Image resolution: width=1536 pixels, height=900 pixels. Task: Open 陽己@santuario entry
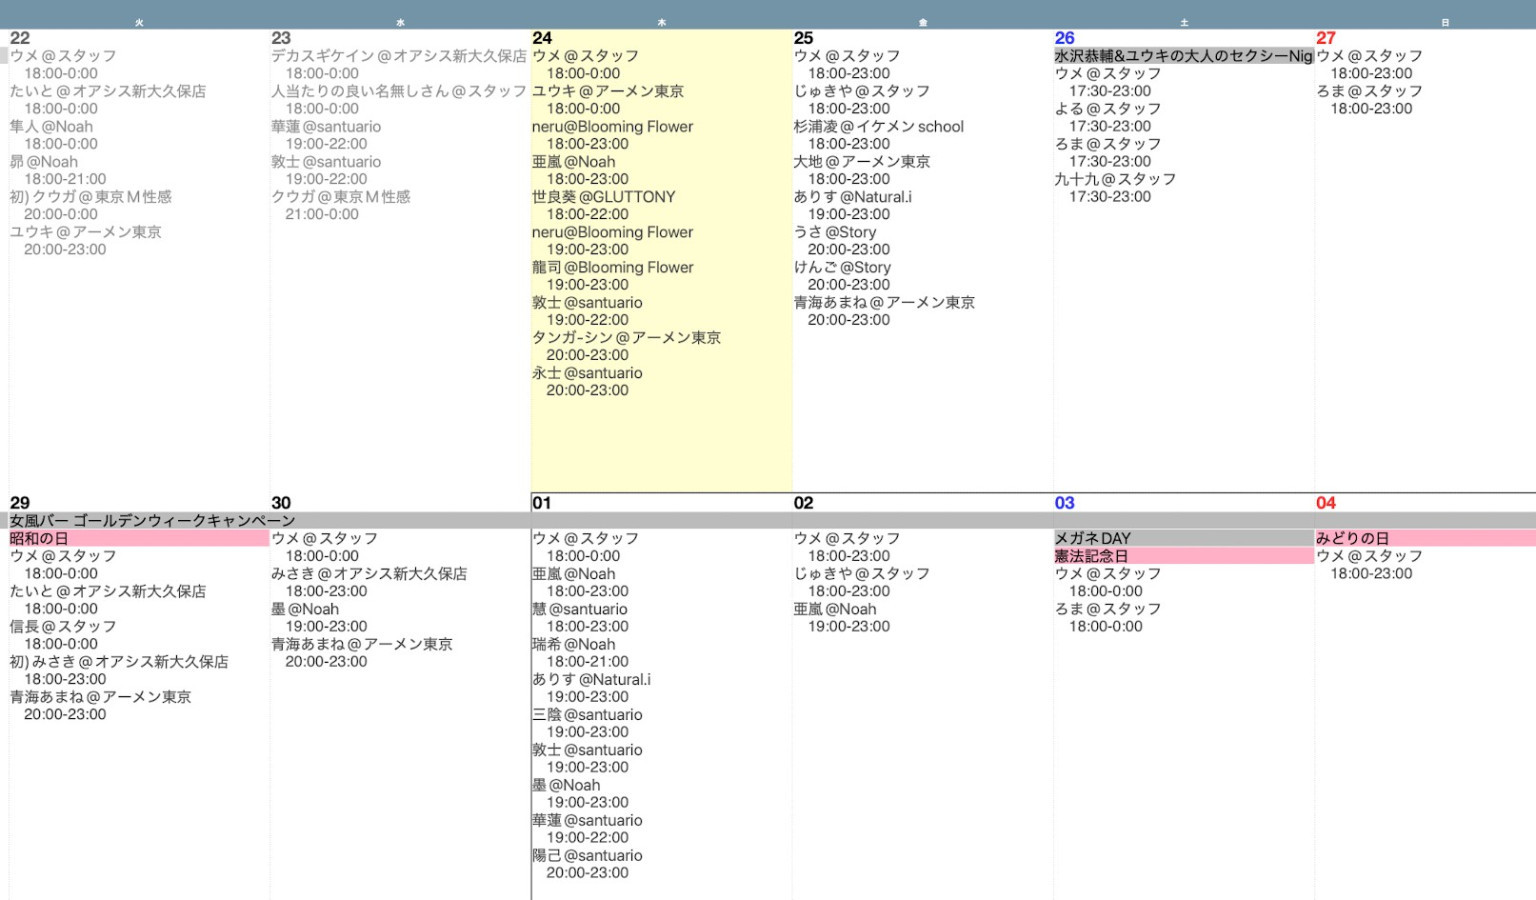click(x=587, y=856)
